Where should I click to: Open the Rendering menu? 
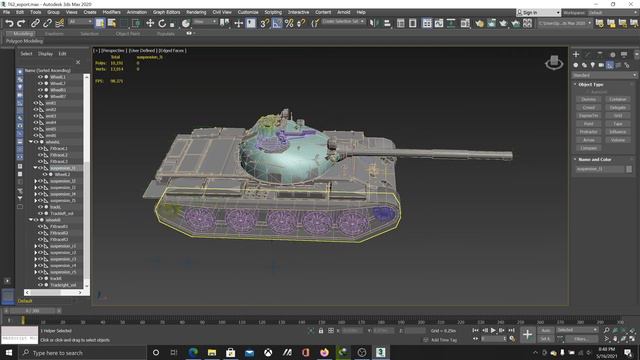(196, 12)
